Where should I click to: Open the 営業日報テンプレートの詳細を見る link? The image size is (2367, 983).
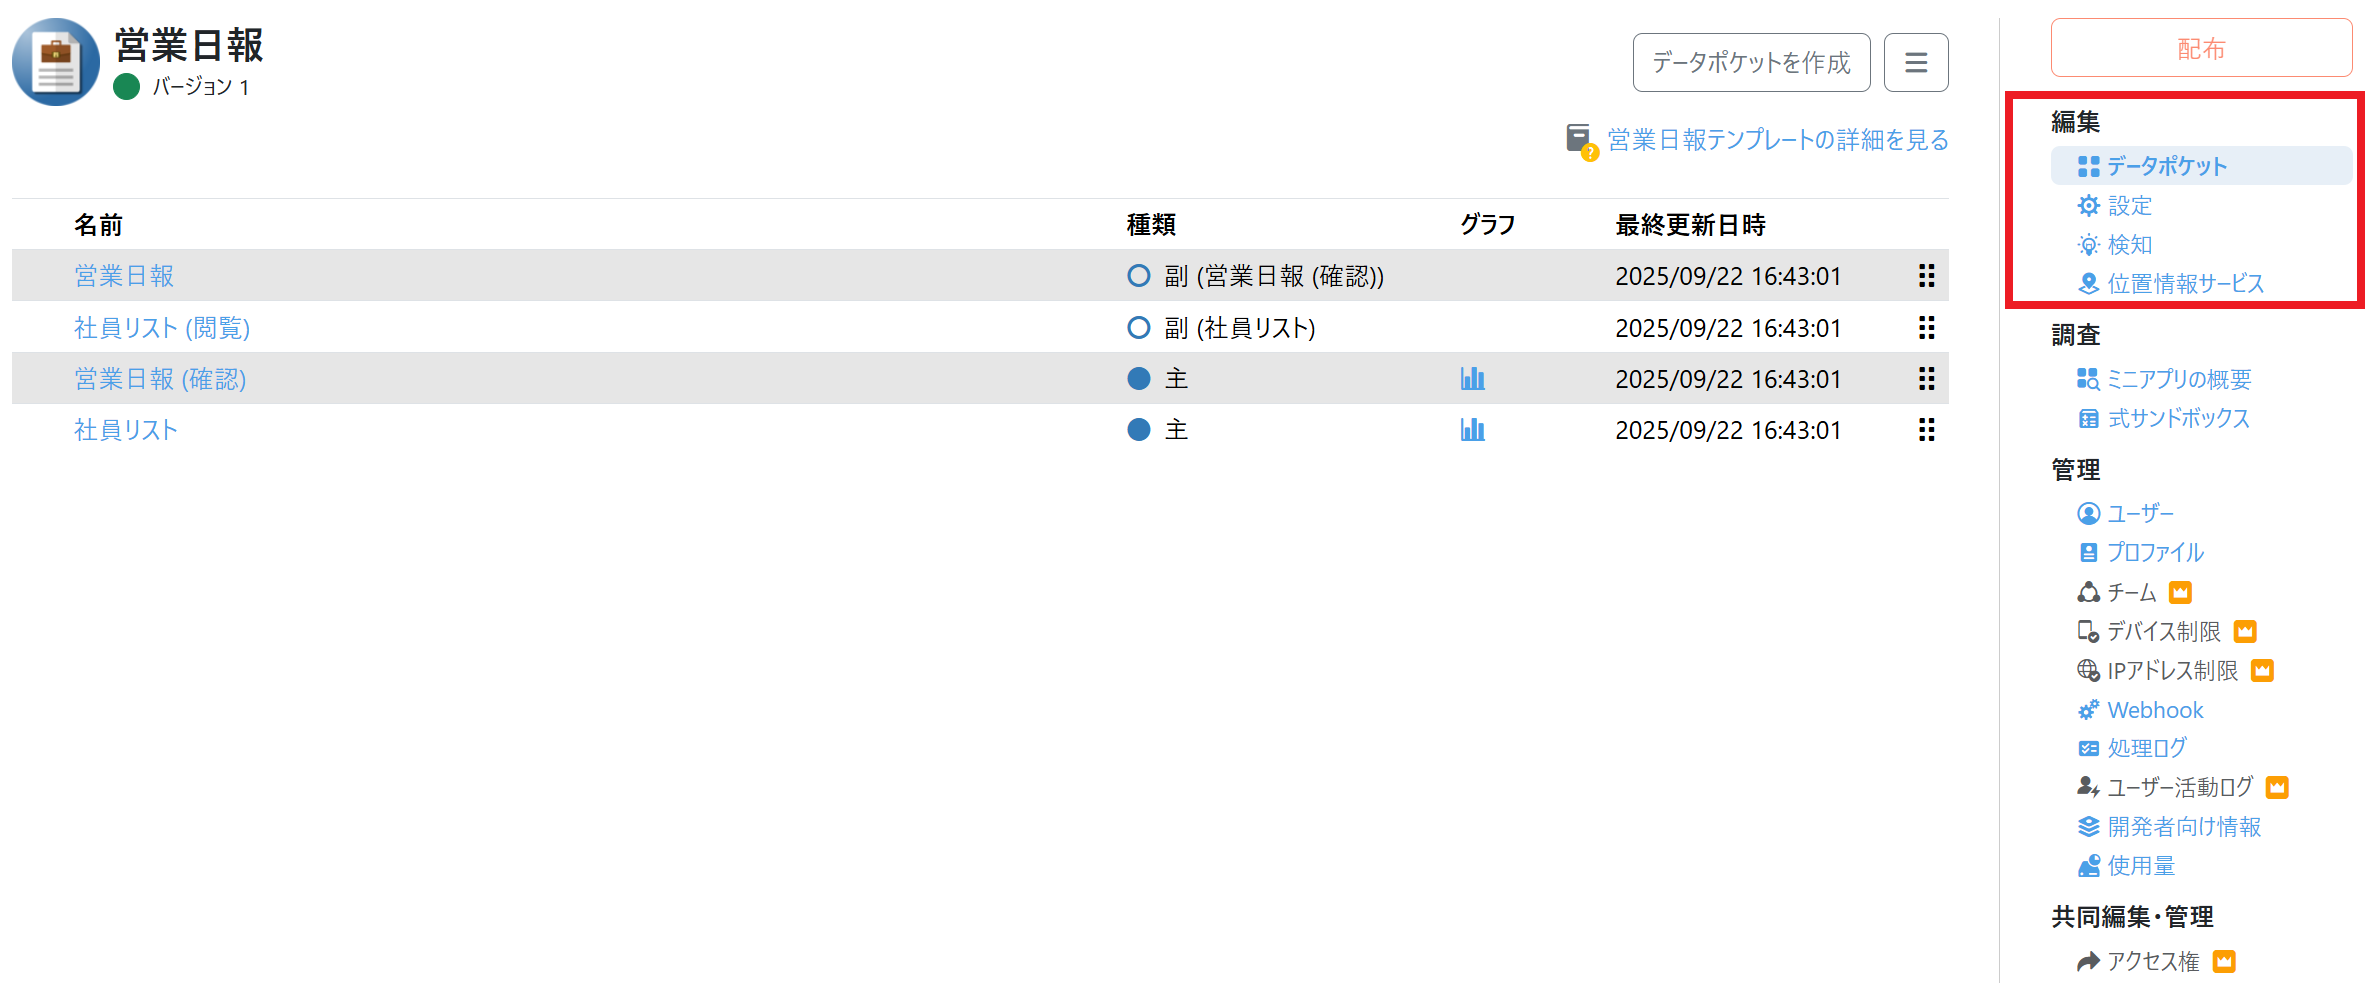[1777, 140]
